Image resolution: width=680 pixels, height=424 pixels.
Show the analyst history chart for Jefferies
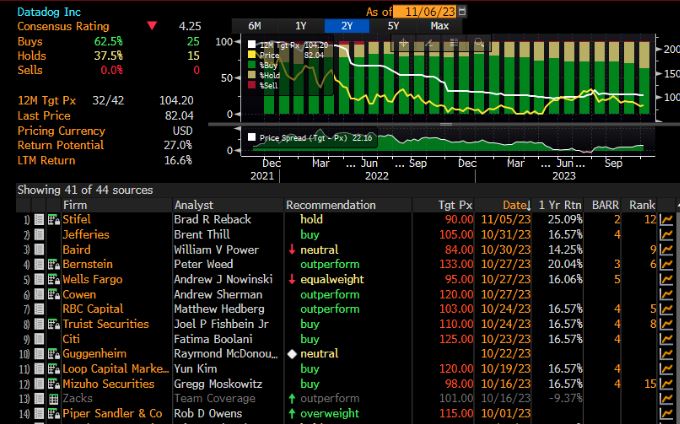(666, 235)
